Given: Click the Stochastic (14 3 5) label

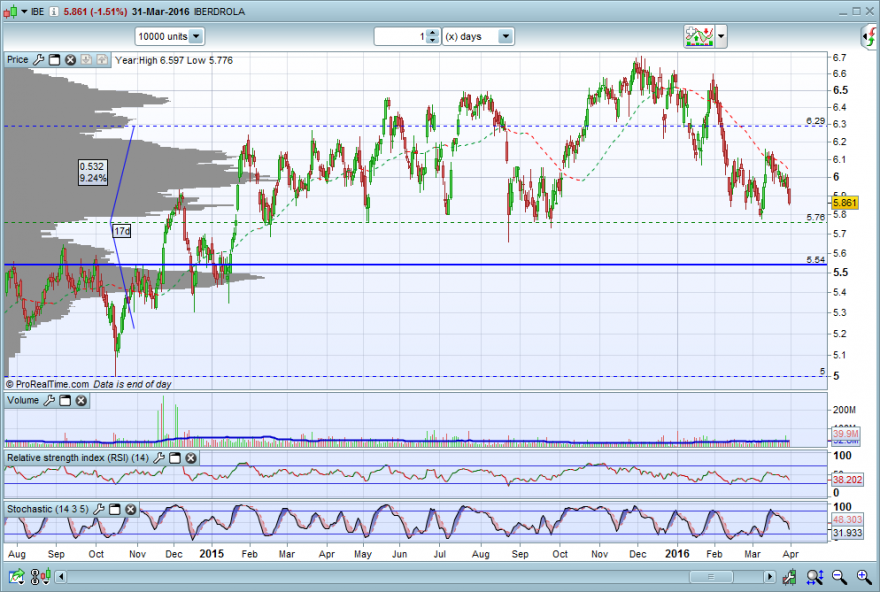Looking at the screenshot, I should [x=48, y=509].
